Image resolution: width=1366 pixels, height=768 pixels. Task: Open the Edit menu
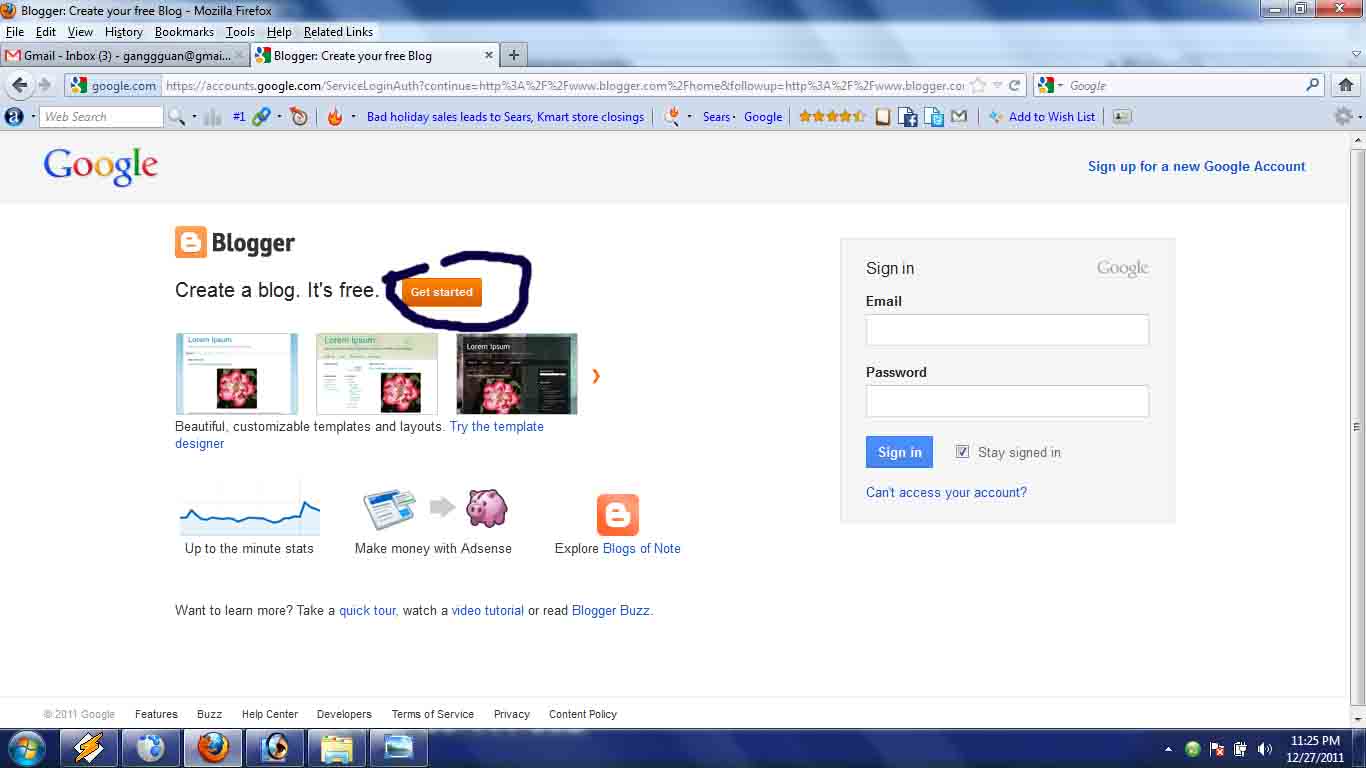tap(46, 32)
